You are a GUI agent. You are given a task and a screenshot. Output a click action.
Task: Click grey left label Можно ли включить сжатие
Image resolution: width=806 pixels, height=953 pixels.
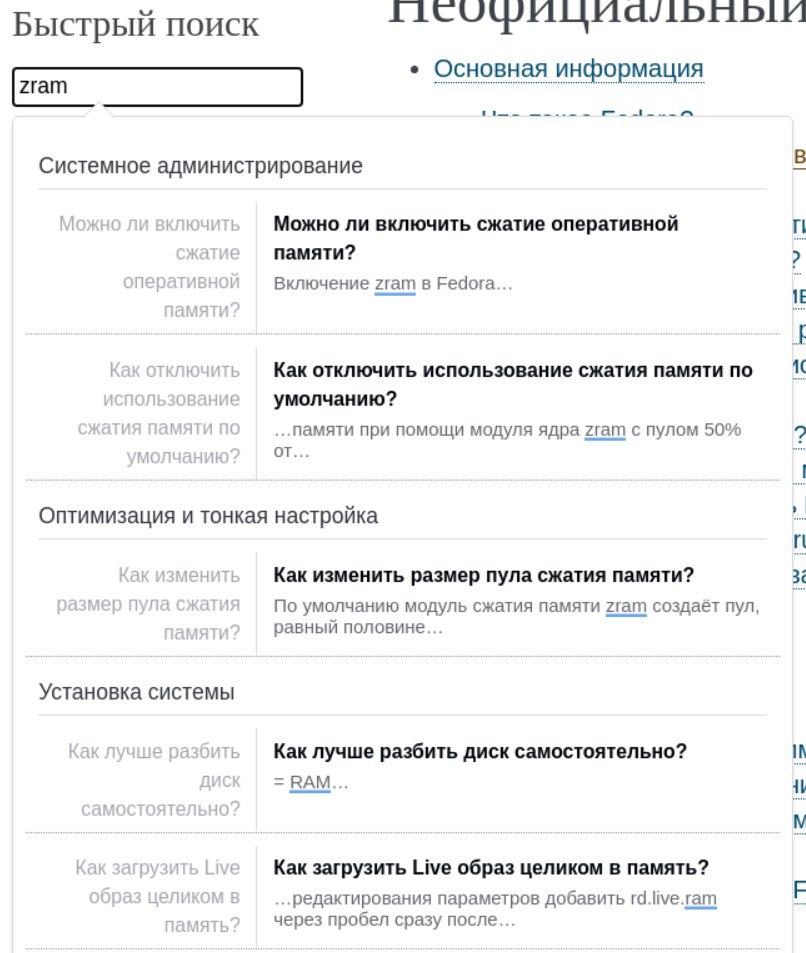pyautogui.click(x=150, y=267)
